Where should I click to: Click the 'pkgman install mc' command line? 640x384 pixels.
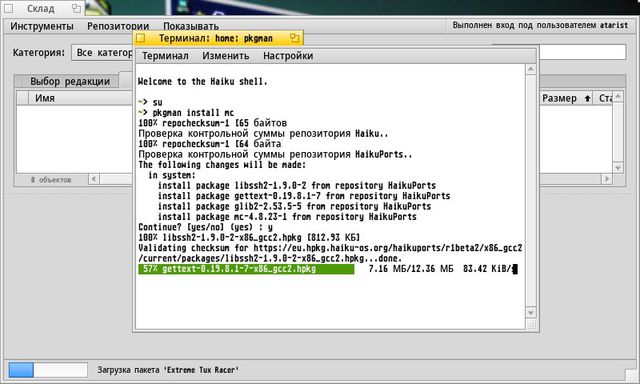pos(186,113)
